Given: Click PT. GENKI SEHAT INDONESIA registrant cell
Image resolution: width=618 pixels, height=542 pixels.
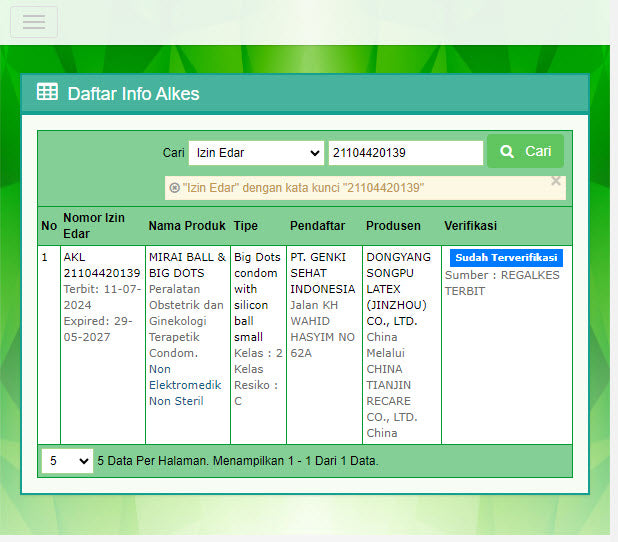Looking at the screenshot, I should 322,273.
